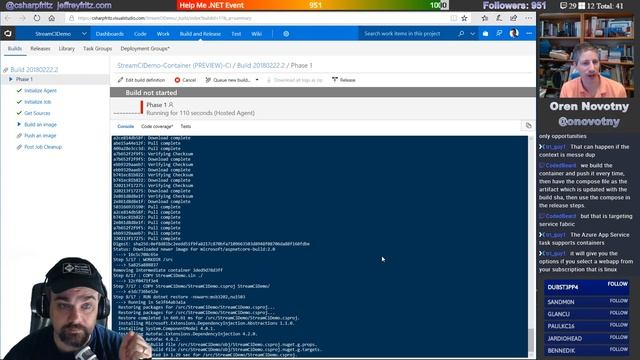Click the padlock icon in address bar

point(71,18)
